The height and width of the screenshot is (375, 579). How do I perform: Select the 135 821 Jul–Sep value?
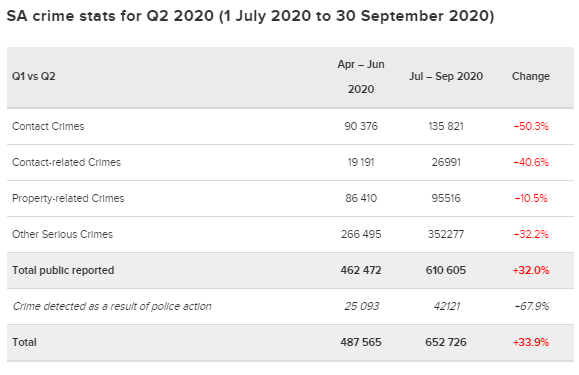[446, 126]
